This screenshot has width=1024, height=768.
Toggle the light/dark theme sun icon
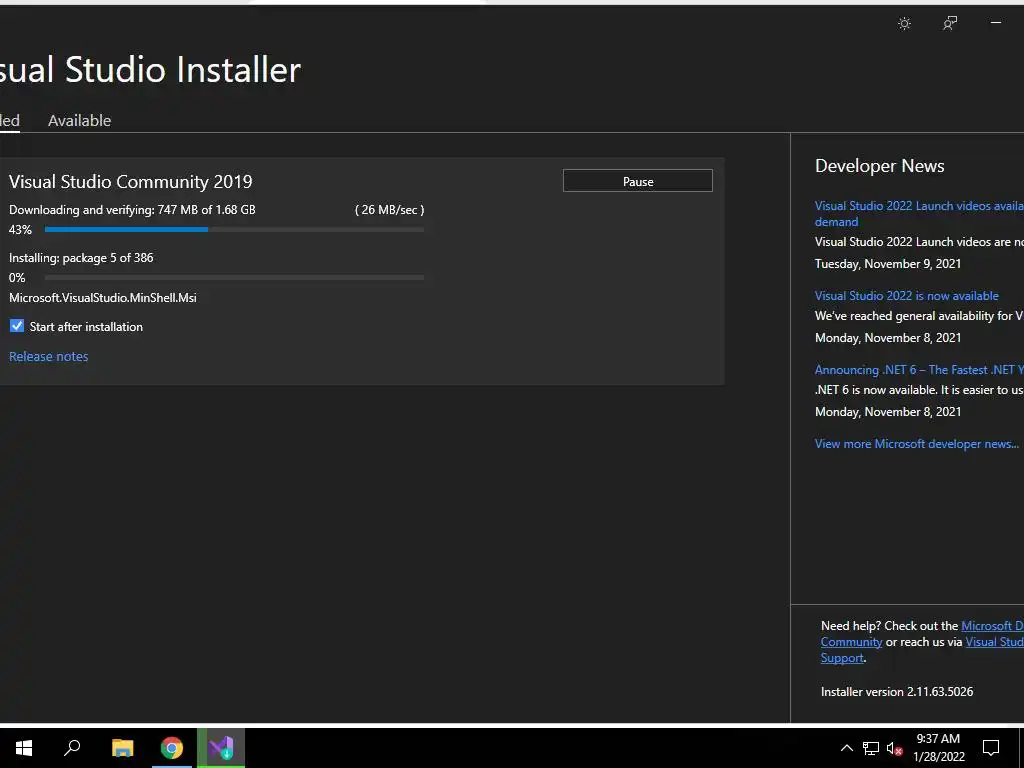pos(904,24)
